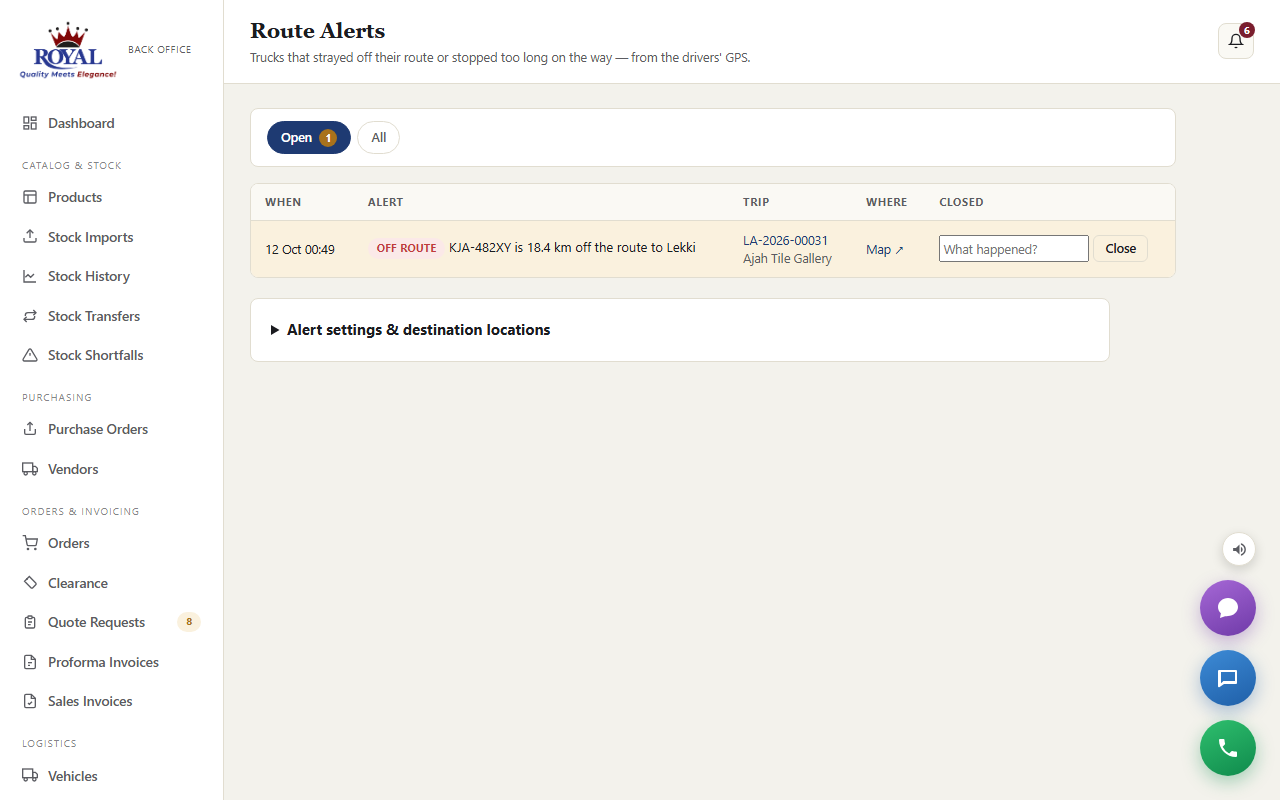The width and height of the screenshot is (1280, 800).
Task: Open trip LA-2026-00031
Action: point(786,241)
